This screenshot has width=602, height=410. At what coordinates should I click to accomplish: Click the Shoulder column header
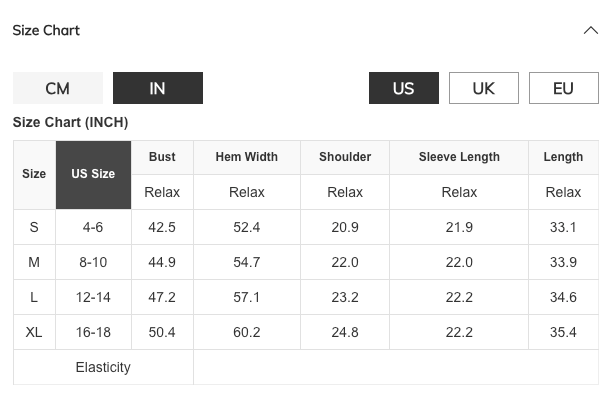pyautogui.click(x=345, y=157)
